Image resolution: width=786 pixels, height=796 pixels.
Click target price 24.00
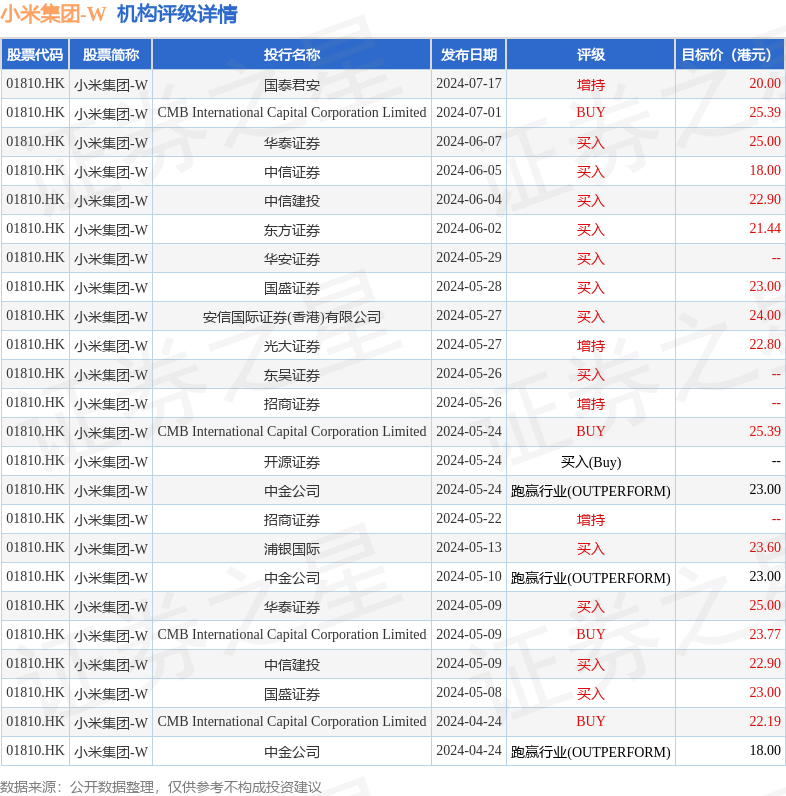tap(765, 315)
